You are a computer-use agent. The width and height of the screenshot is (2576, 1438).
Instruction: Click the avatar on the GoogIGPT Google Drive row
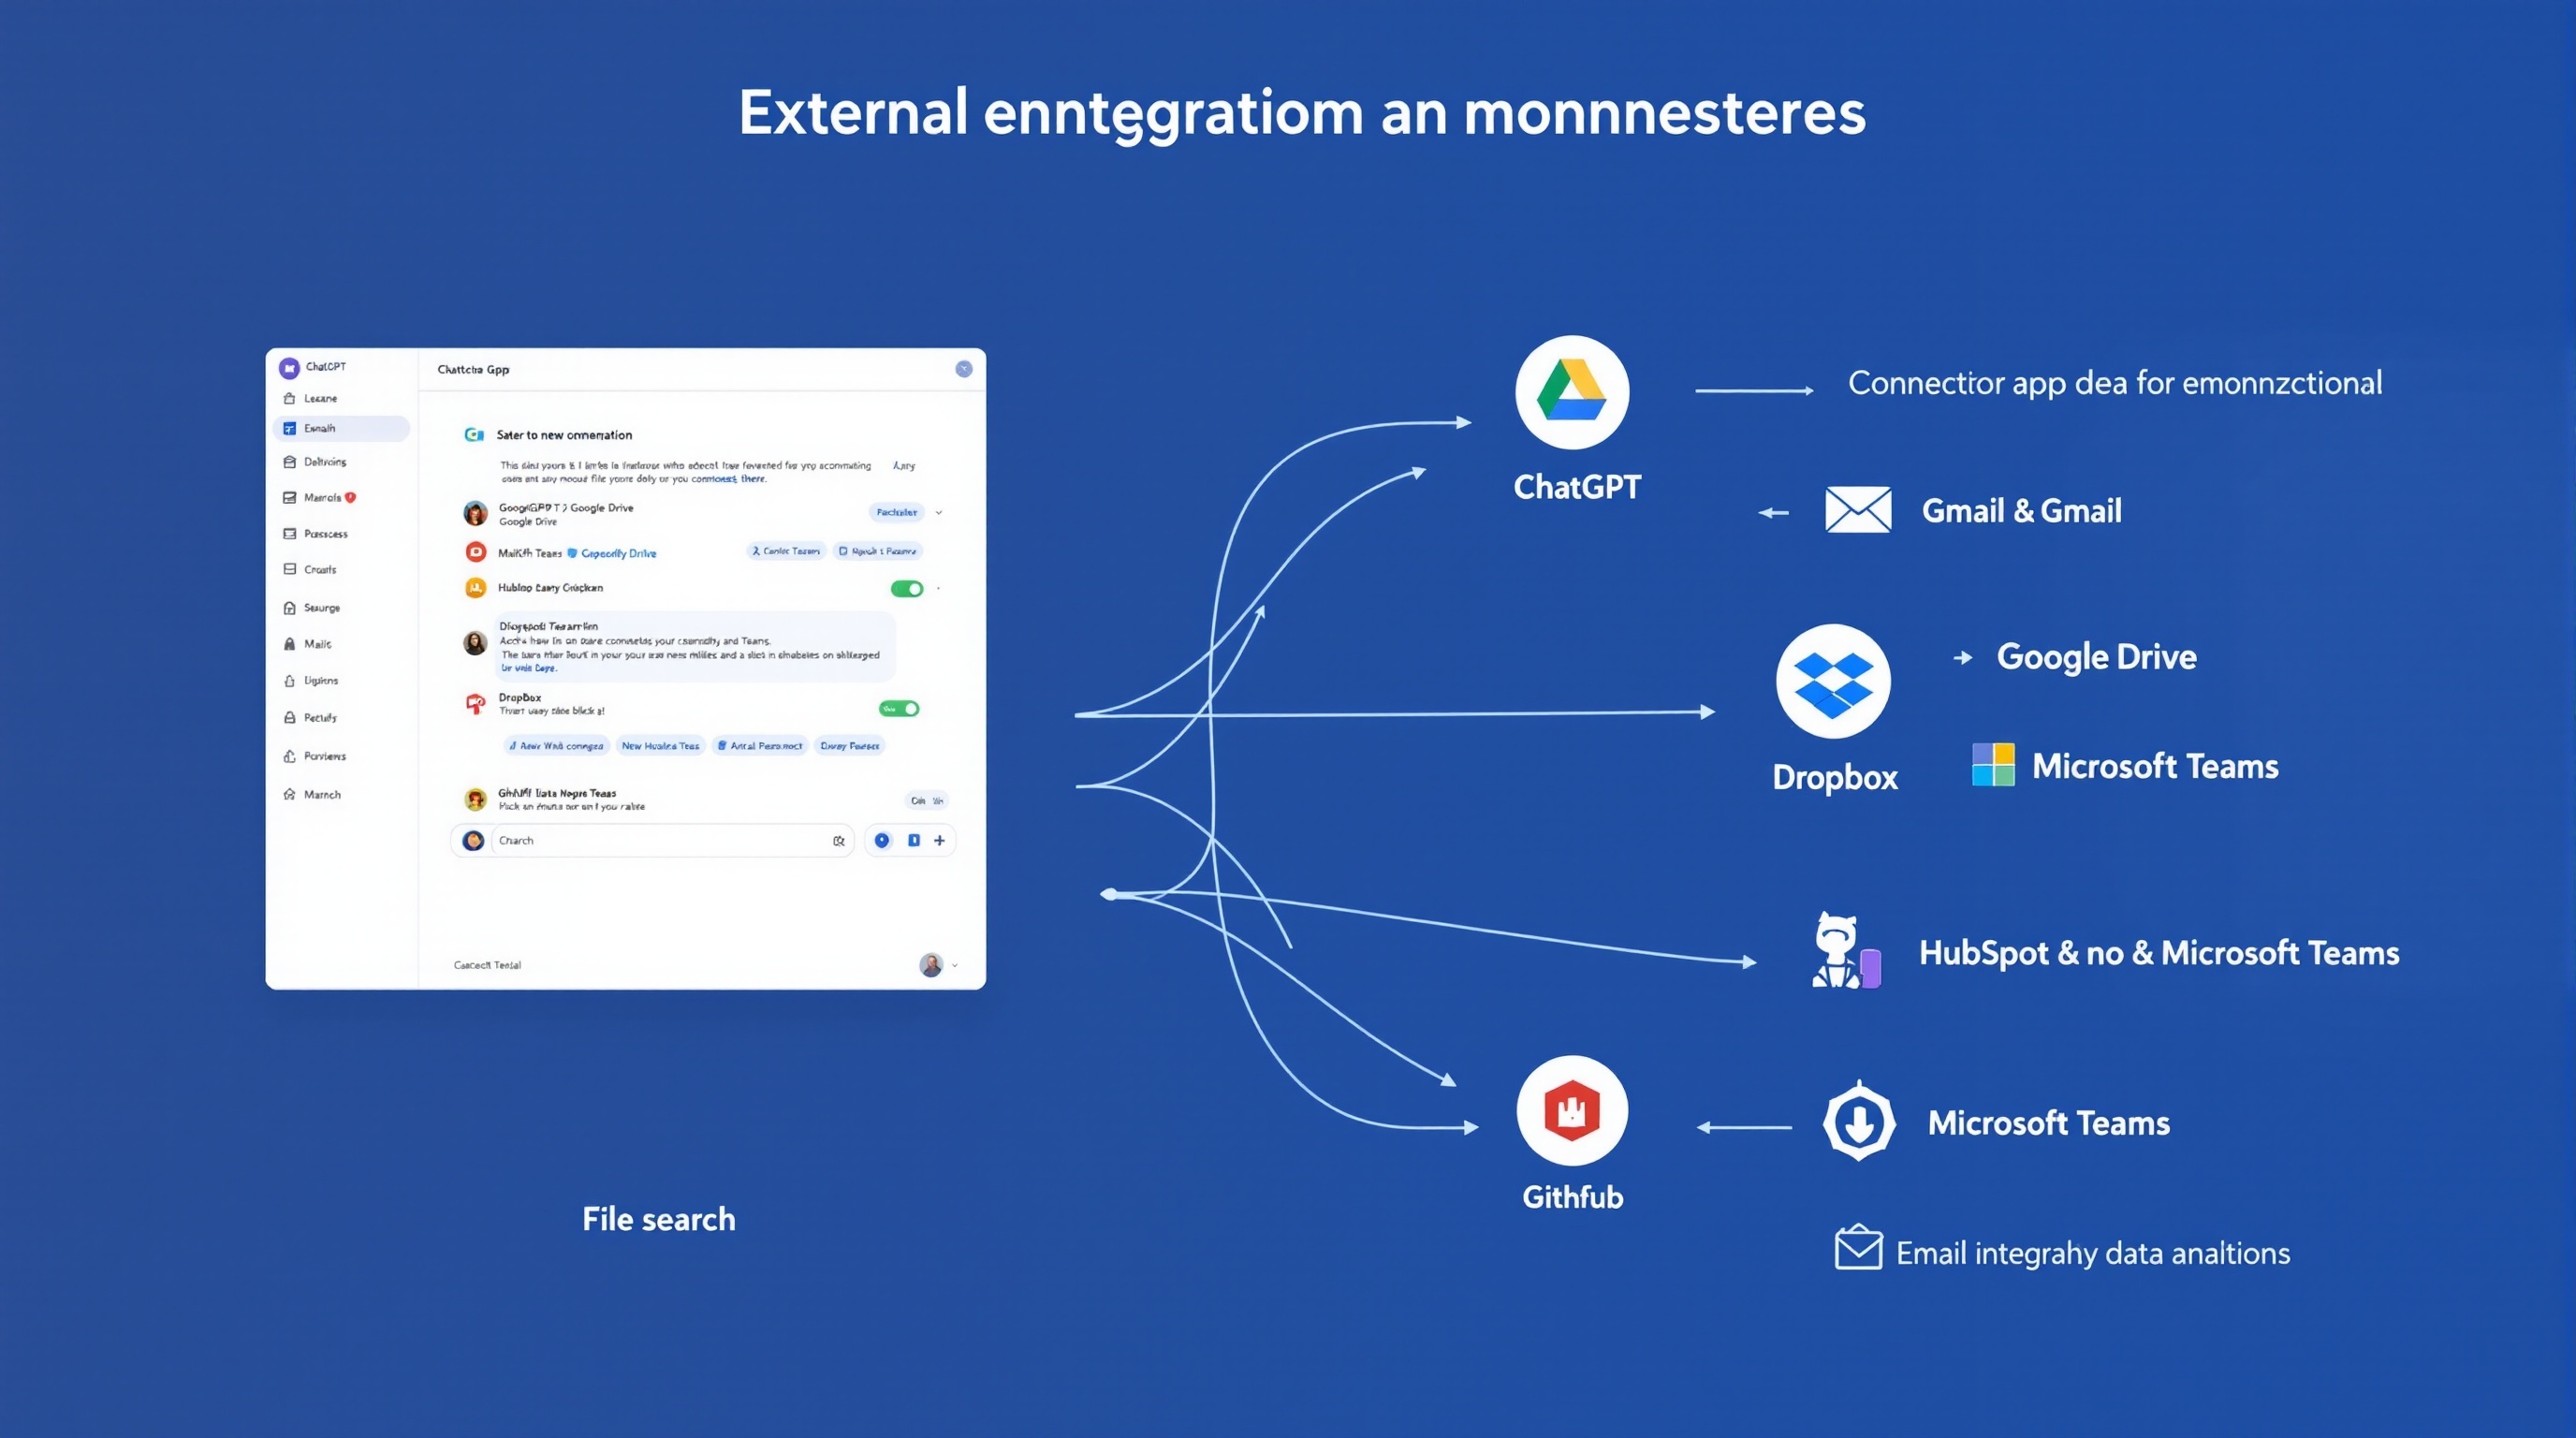476,513
